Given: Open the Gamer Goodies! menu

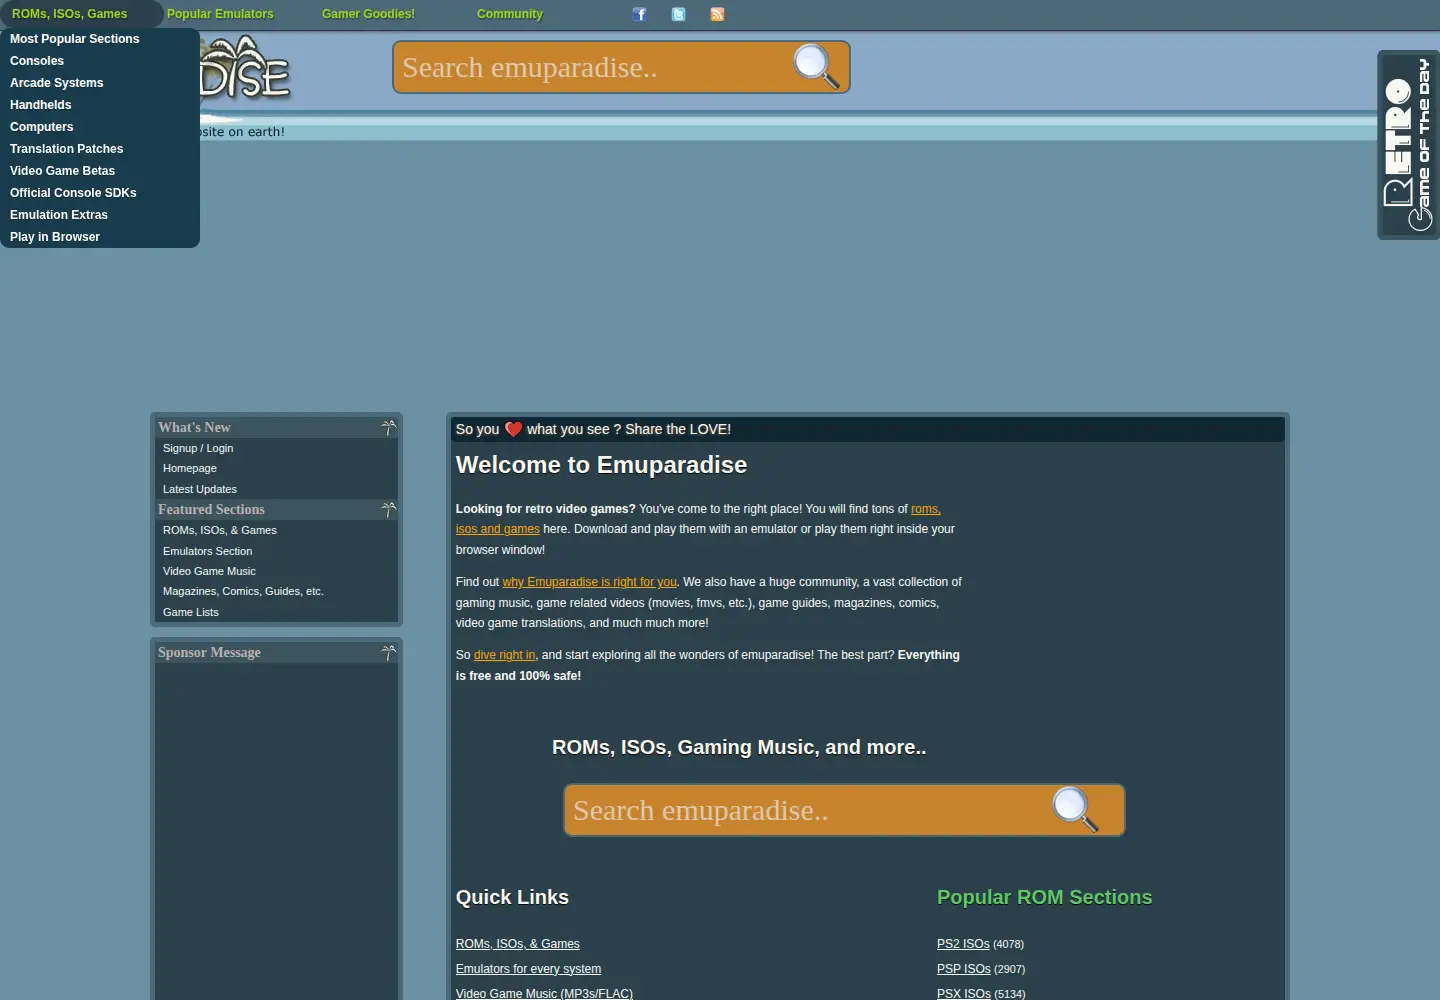Looking at the screenshot, I should pos(368,14).
